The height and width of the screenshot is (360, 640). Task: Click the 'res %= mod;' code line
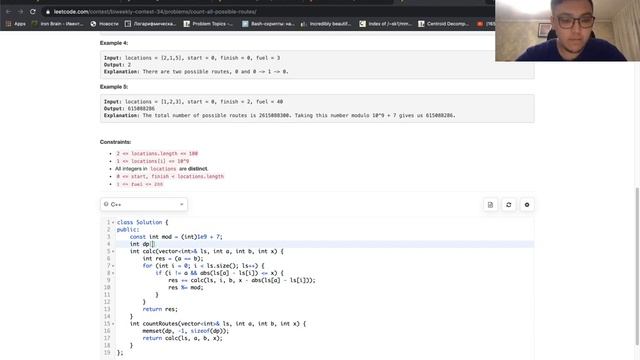[185, 287]
